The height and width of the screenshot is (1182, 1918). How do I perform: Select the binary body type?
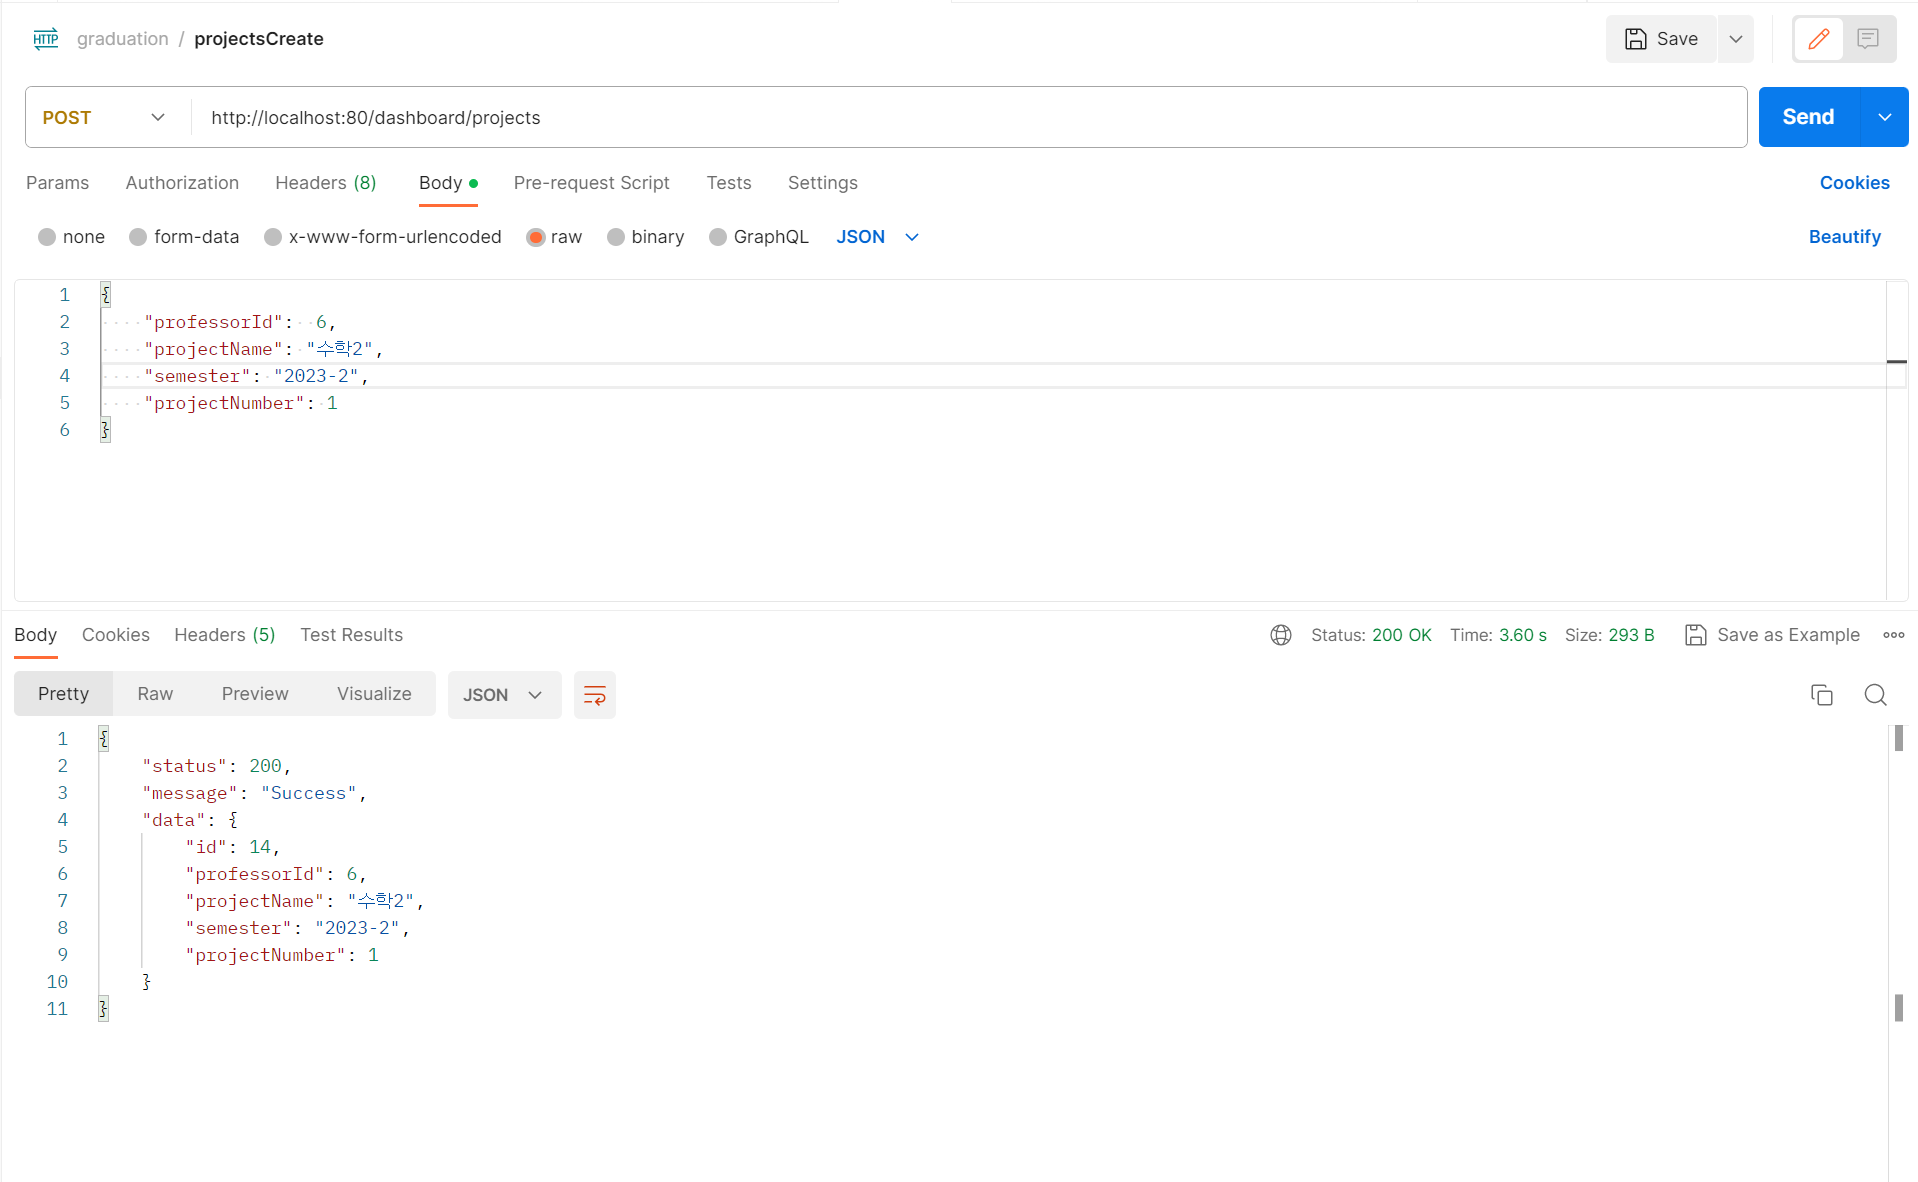coord(616,237)
